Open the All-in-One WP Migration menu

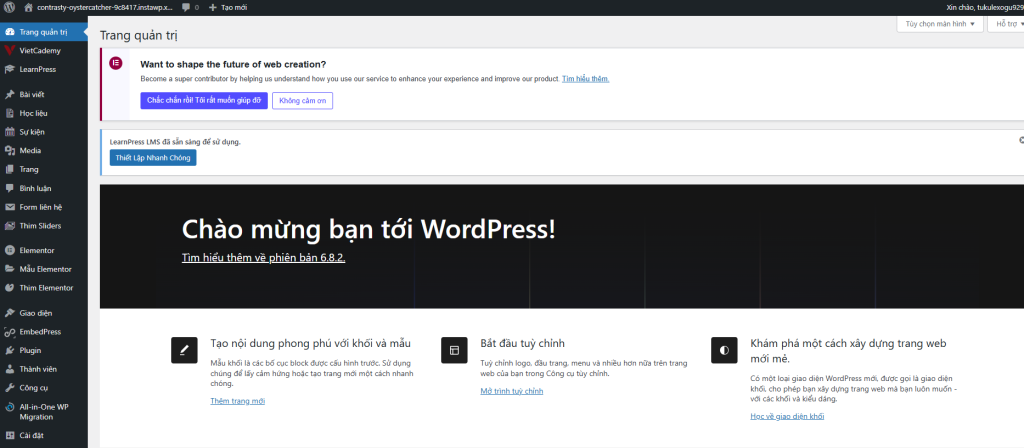[x=44, y=411]
